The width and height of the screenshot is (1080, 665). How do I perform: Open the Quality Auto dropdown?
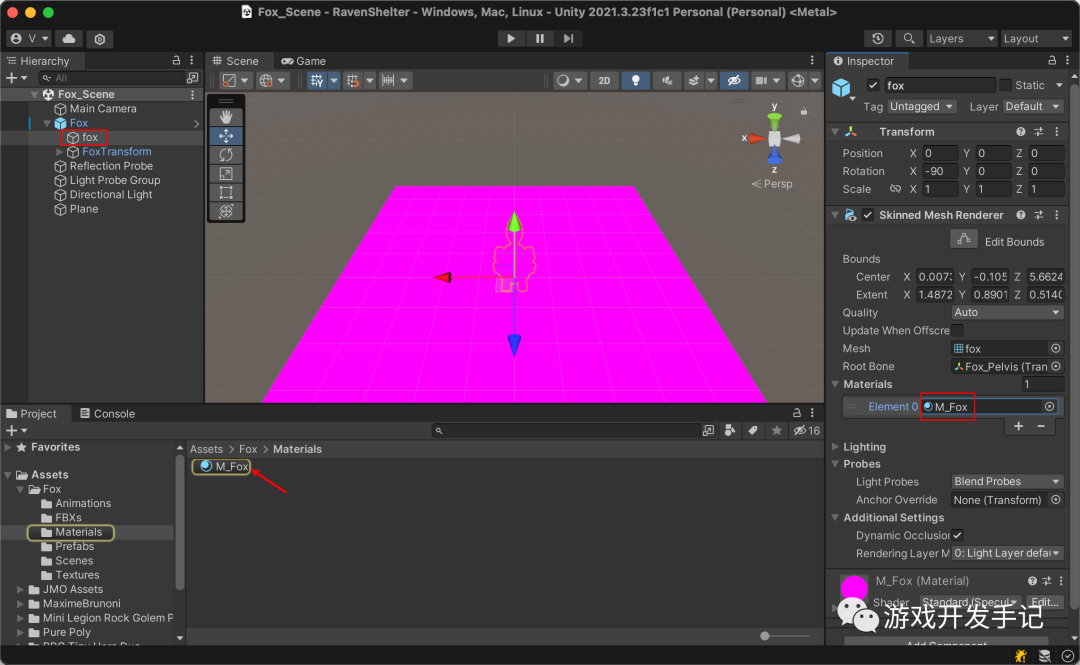point(1007,312)
